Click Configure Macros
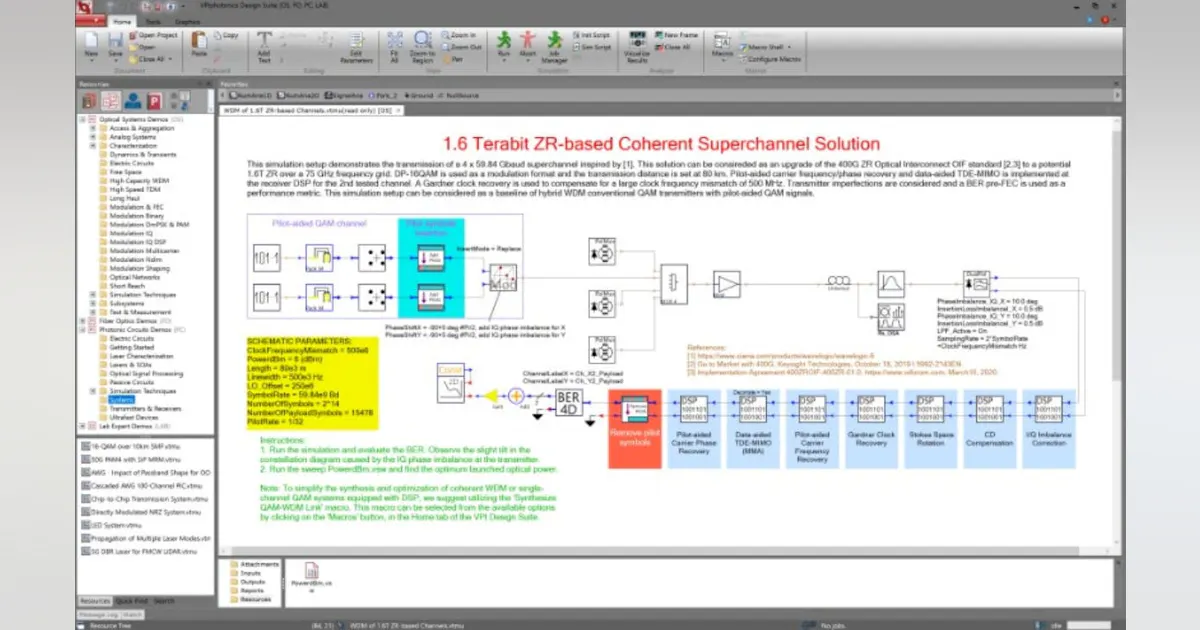 tap(769, 59)
